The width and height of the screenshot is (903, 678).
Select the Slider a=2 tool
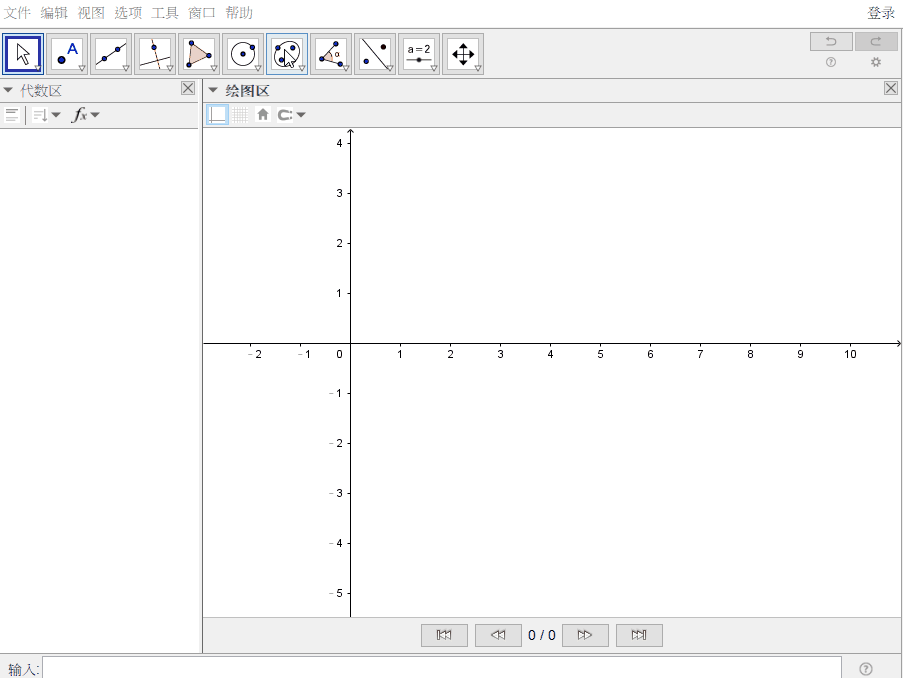[x=419, y=54]
